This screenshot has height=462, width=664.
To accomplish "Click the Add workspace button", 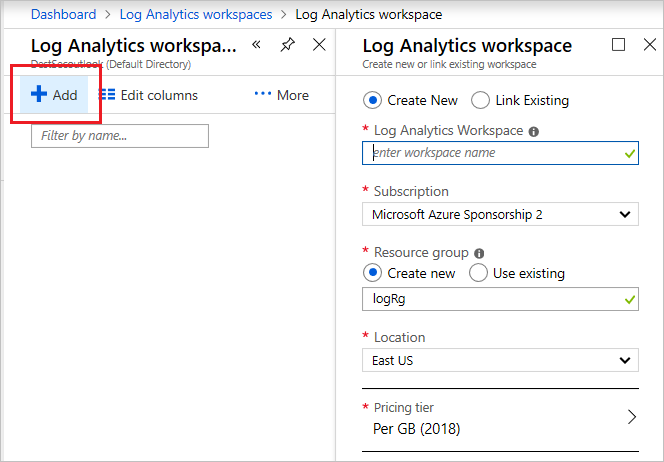I will coord(54,95).
